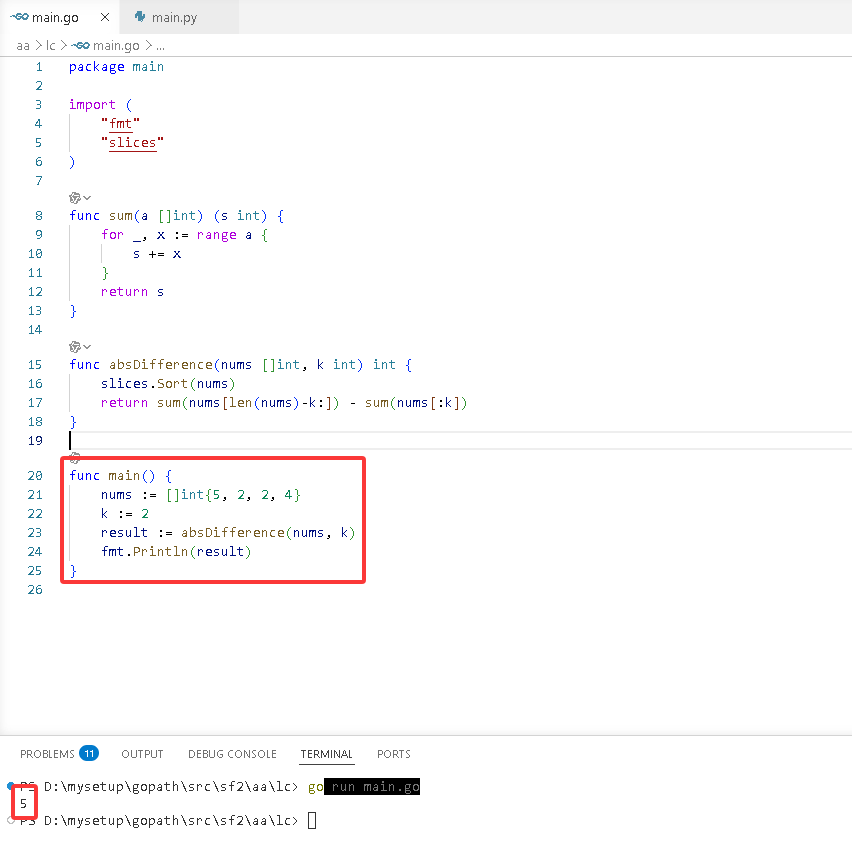Click the return statement on line 17
Screen dimensions: 852x845
(x=284, y=403)
